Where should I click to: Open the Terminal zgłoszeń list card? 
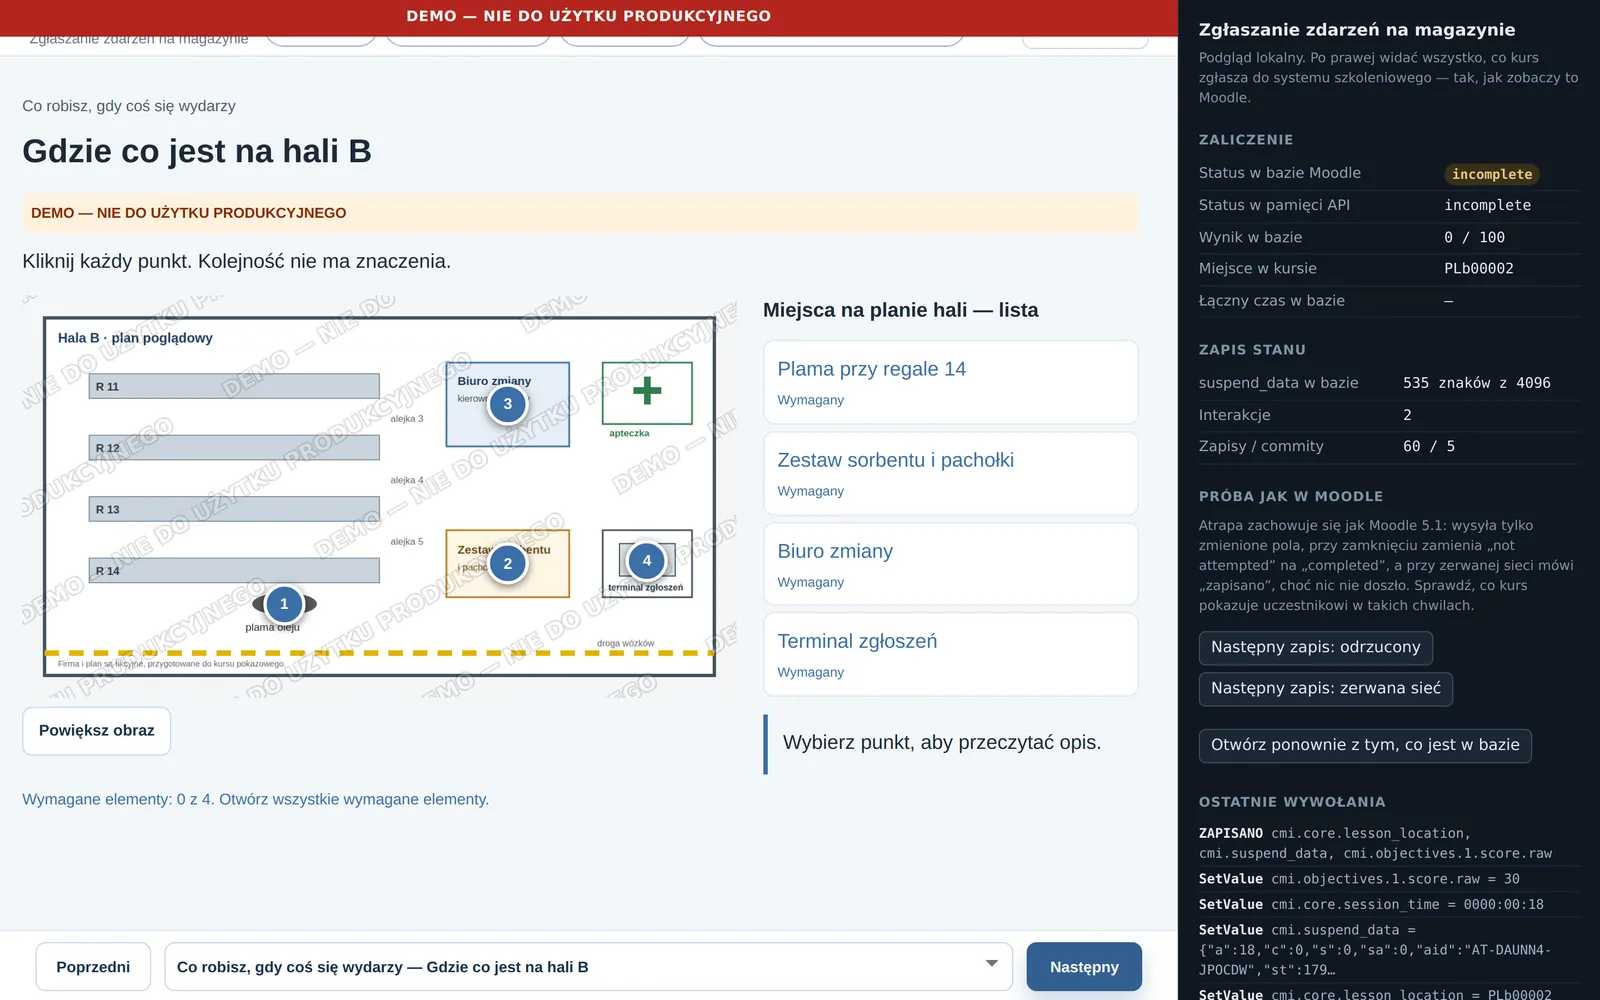point(951,654)
